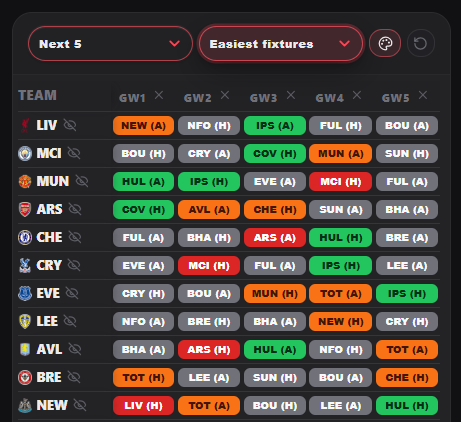Image resolution: width=461 pixels, height=422 pixels.
Task: Click the Chelsea club crest
Action: pyautogui.click(x=25, y=237)
